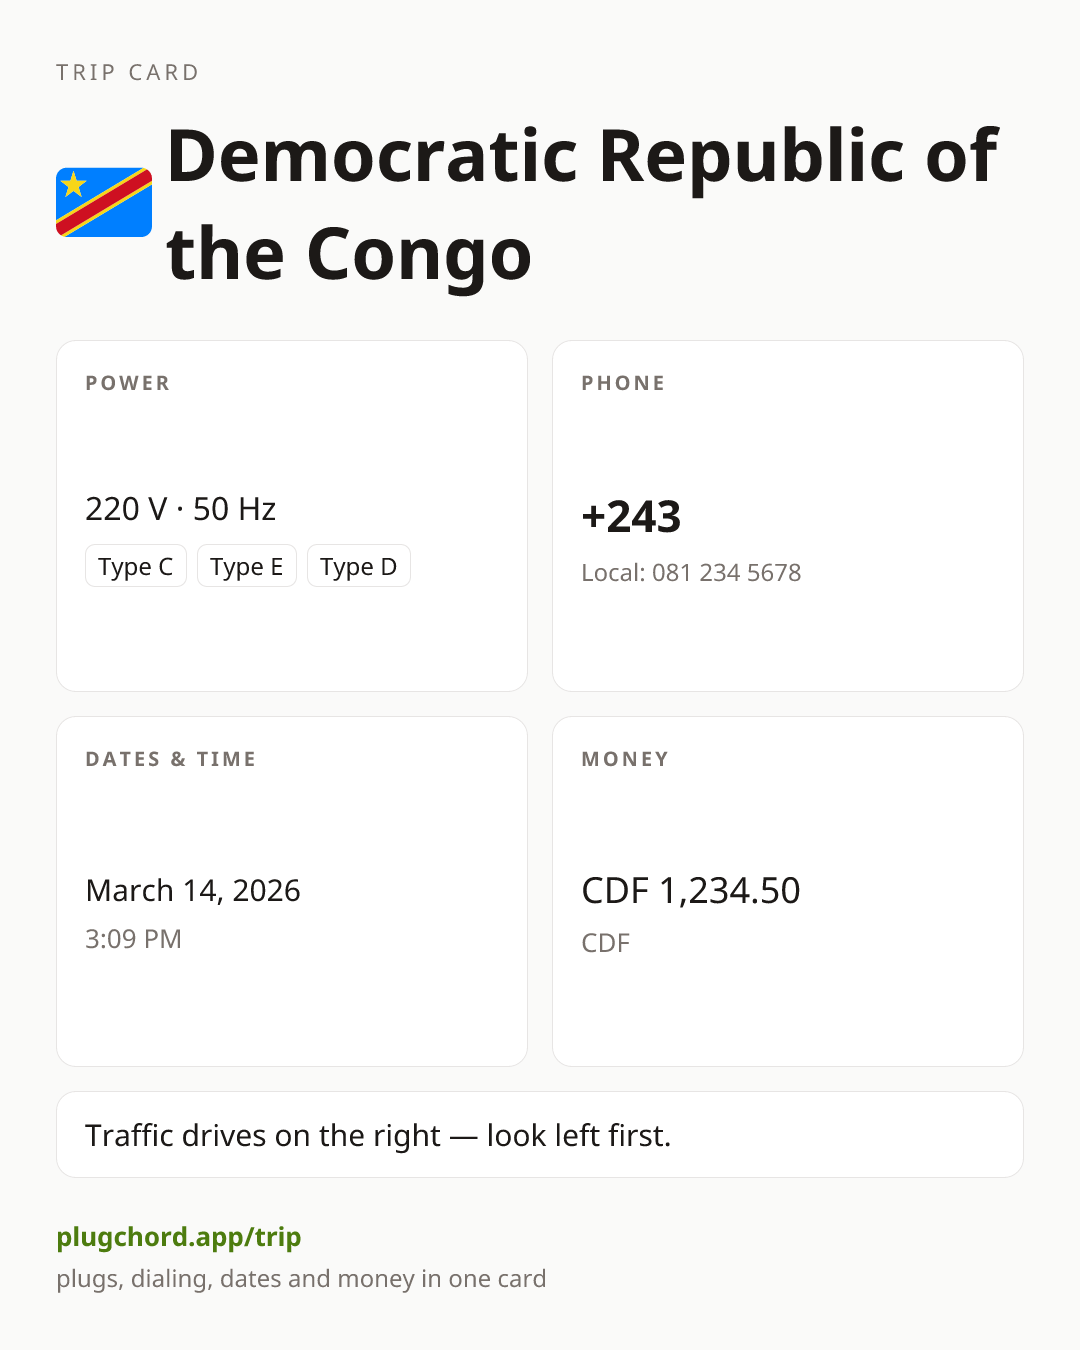This screenshot has width=1080, height=1350.
Task: Click the Democratic Republic of the Congo title
Action: tap(582, 204)
